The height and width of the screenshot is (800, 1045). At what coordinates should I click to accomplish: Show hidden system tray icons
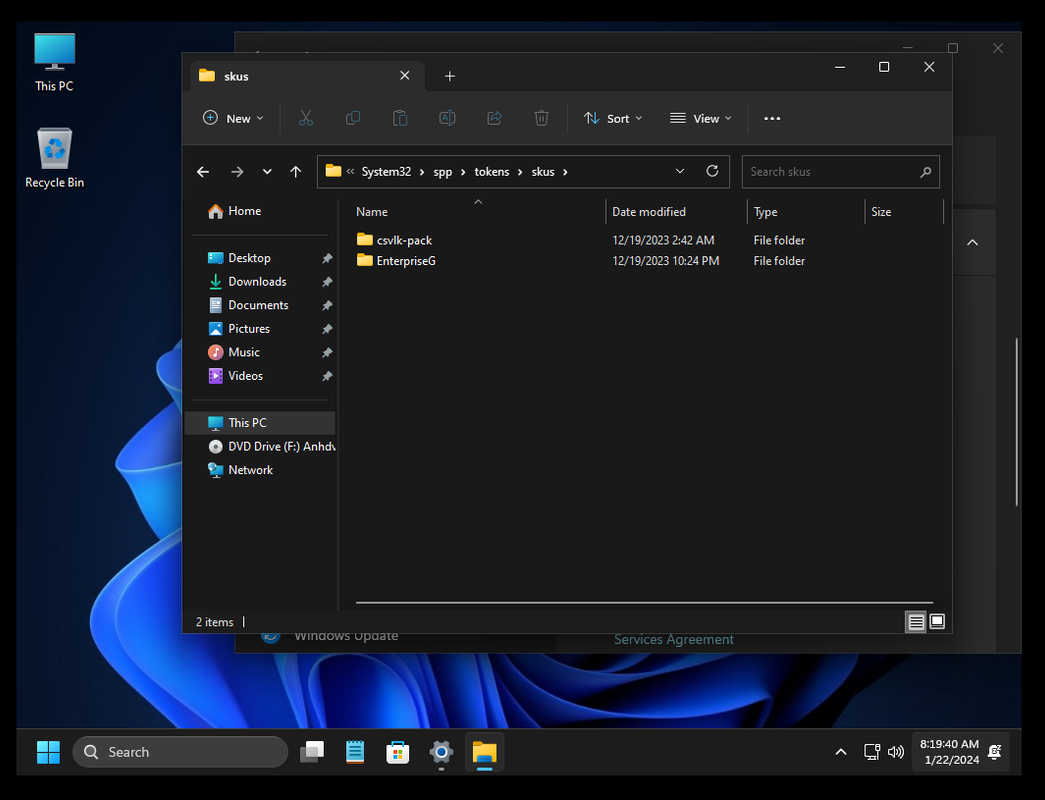click(841, 752)
